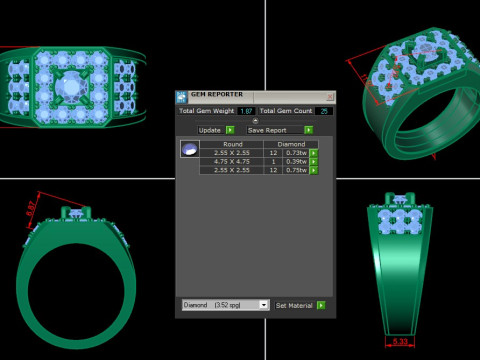Select the 2.55 X 2.55 size on the 0.75tw row
The image size is (480, 360).
point(232,170)
